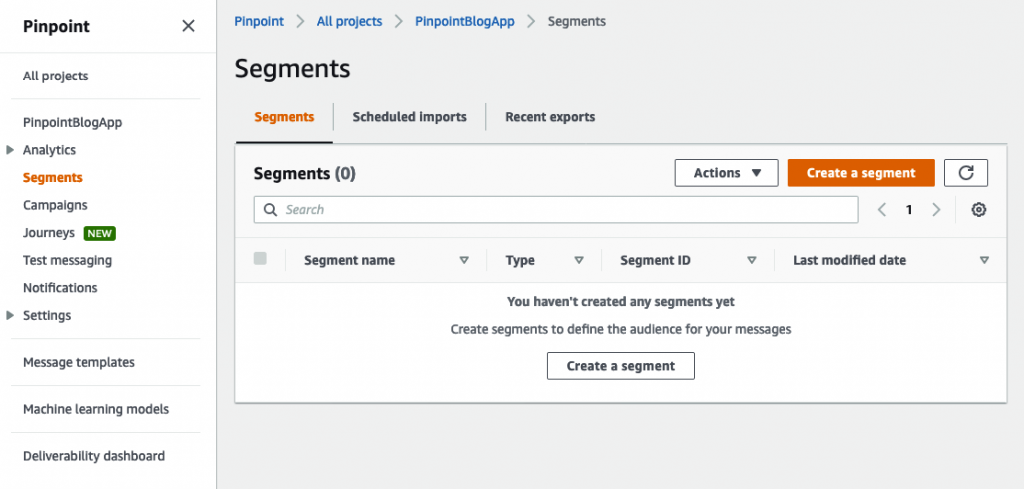The image size is (1024, 489).
Task: Click the white Create a segment button
Action: pos(620,366)
